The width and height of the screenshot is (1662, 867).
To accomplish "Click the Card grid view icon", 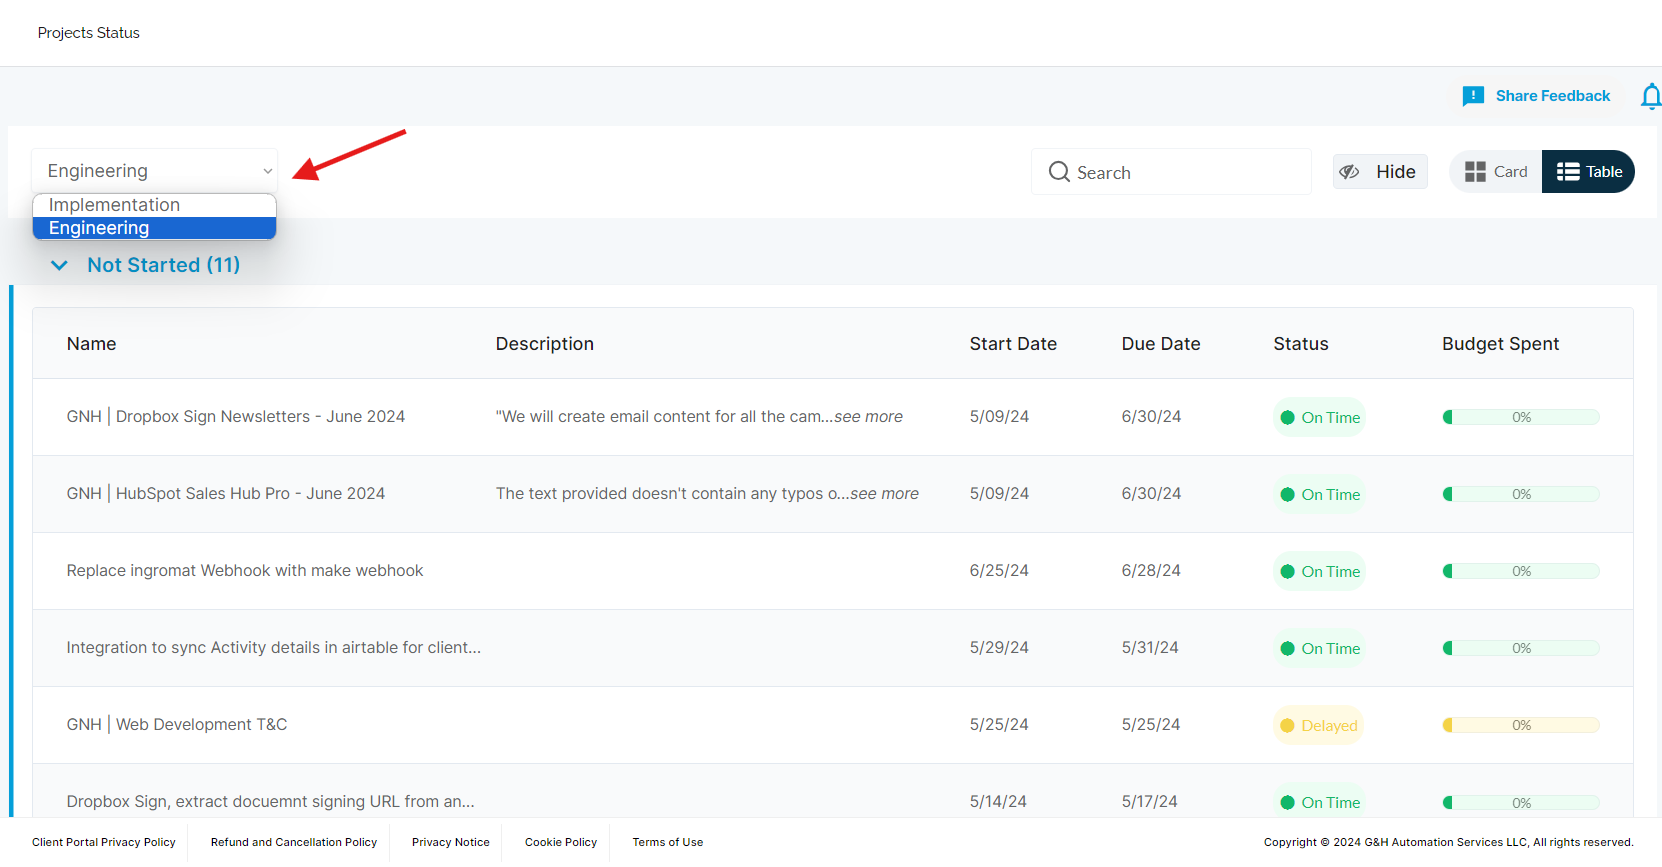I will (x=1475, y=172).
